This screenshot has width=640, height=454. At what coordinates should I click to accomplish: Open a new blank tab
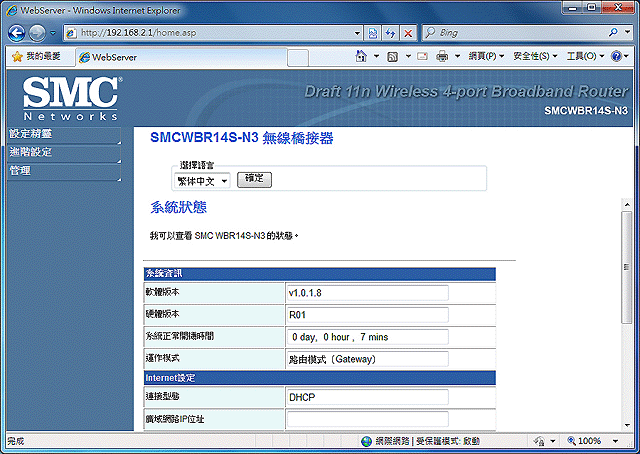coord(298,58)
